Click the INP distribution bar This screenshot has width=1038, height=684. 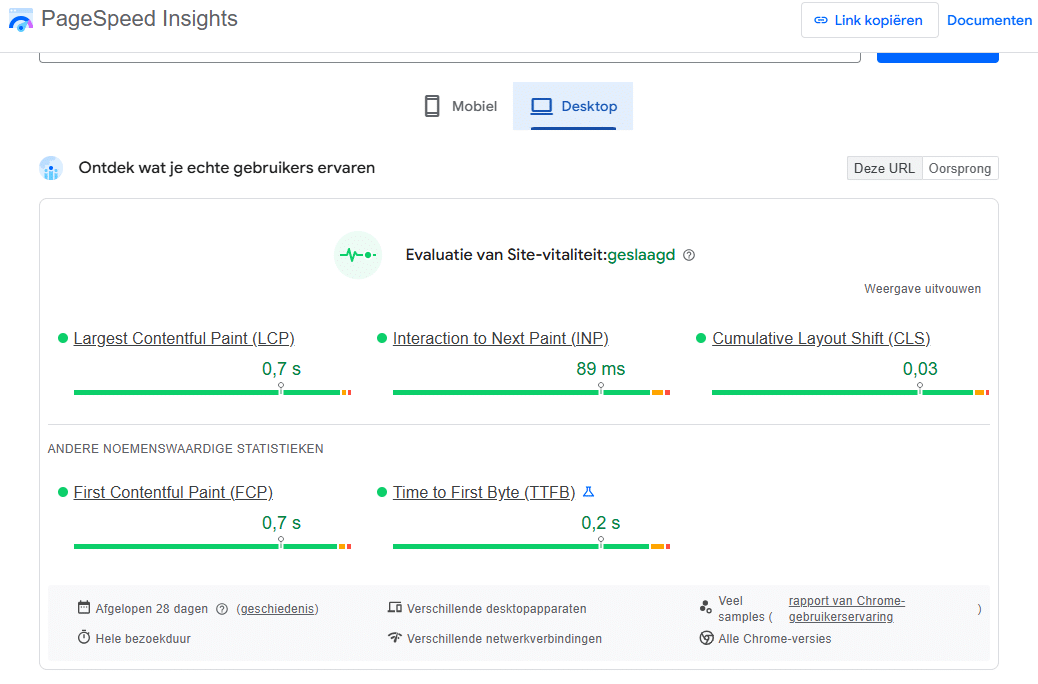tap(532, 393)
